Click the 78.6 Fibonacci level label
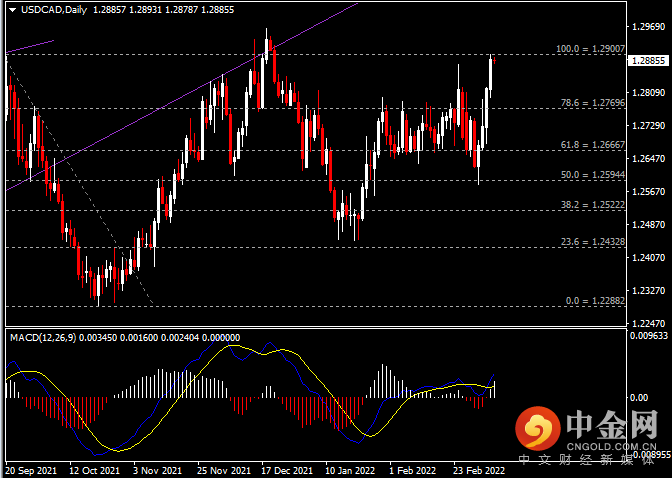 point(590,102)
